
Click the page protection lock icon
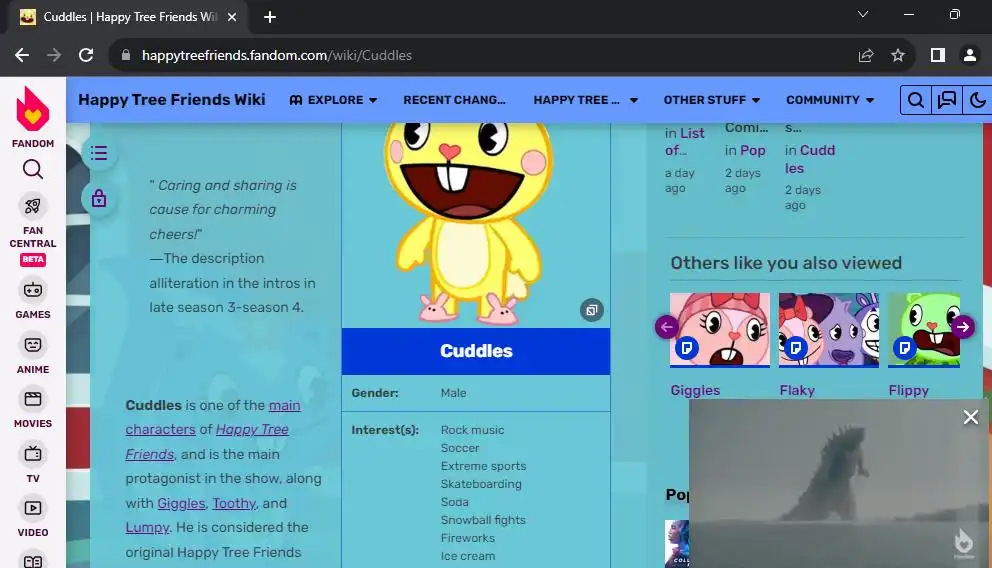click(x=99, y=199)
